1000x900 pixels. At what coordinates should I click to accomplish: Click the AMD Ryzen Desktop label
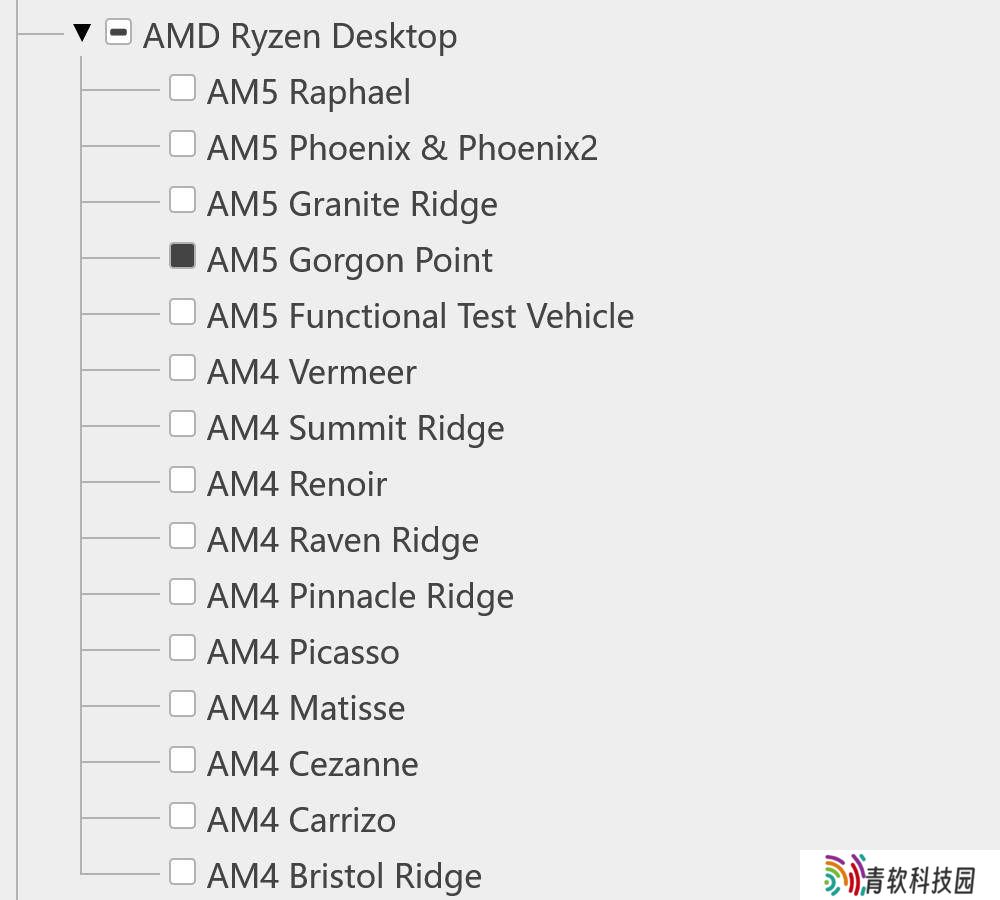point(300,37)
